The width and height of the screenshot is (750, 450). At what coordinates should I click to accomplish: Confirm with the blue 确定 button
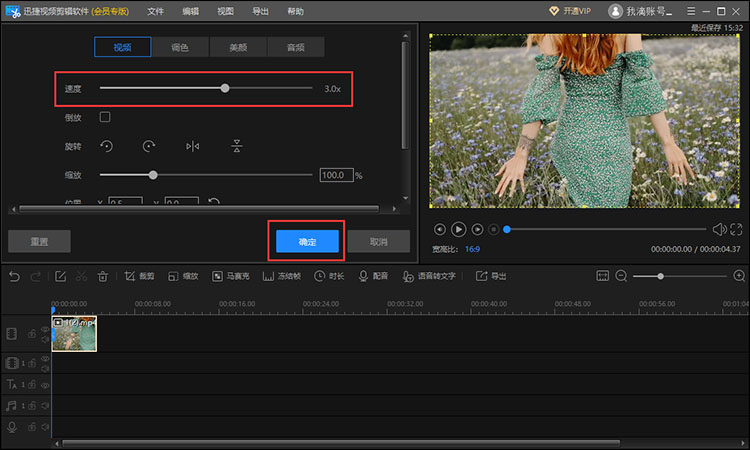pos(307,241)
